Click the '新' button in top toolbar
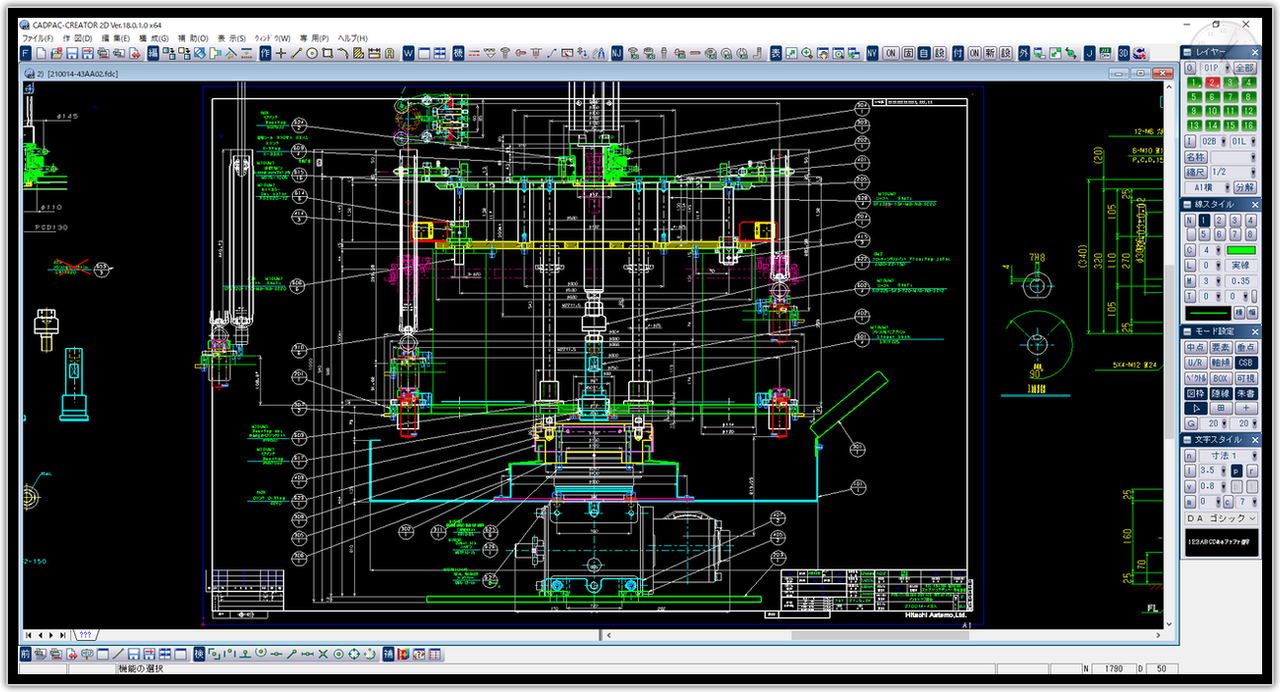 click(990, 52)
